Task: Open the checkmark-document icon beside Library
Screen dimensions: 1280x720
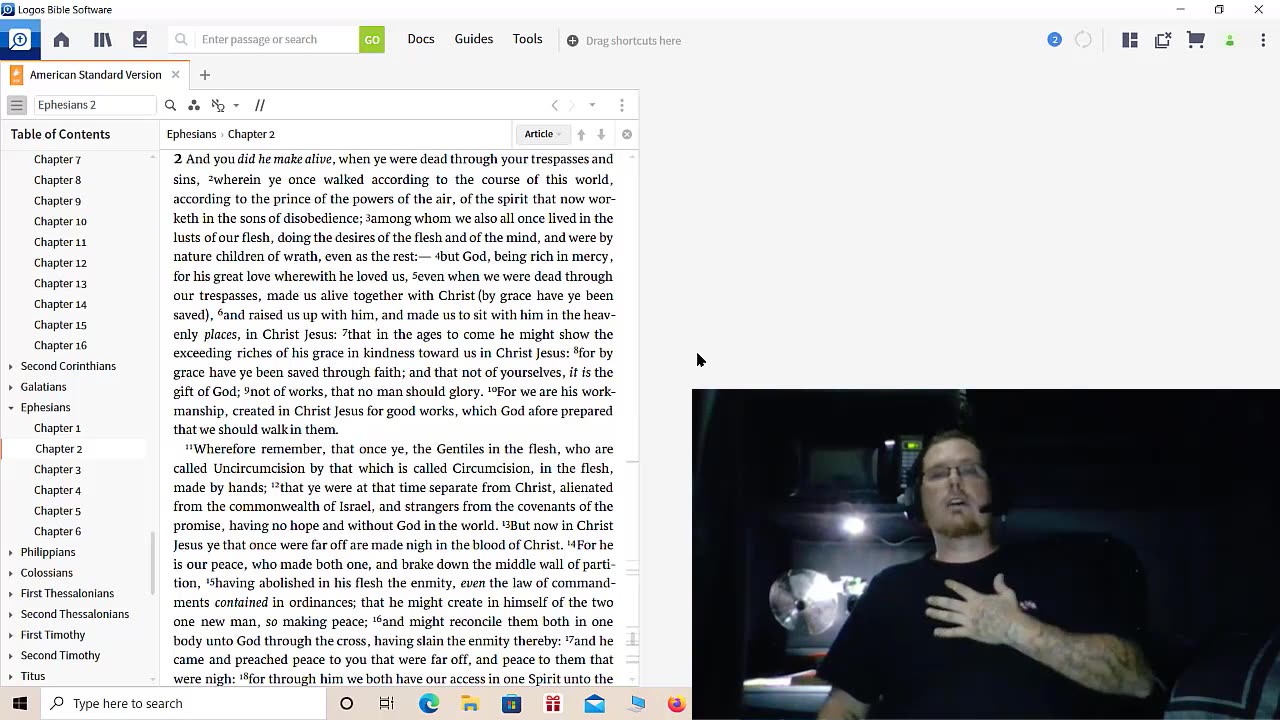Action: [x=140, y=40]
